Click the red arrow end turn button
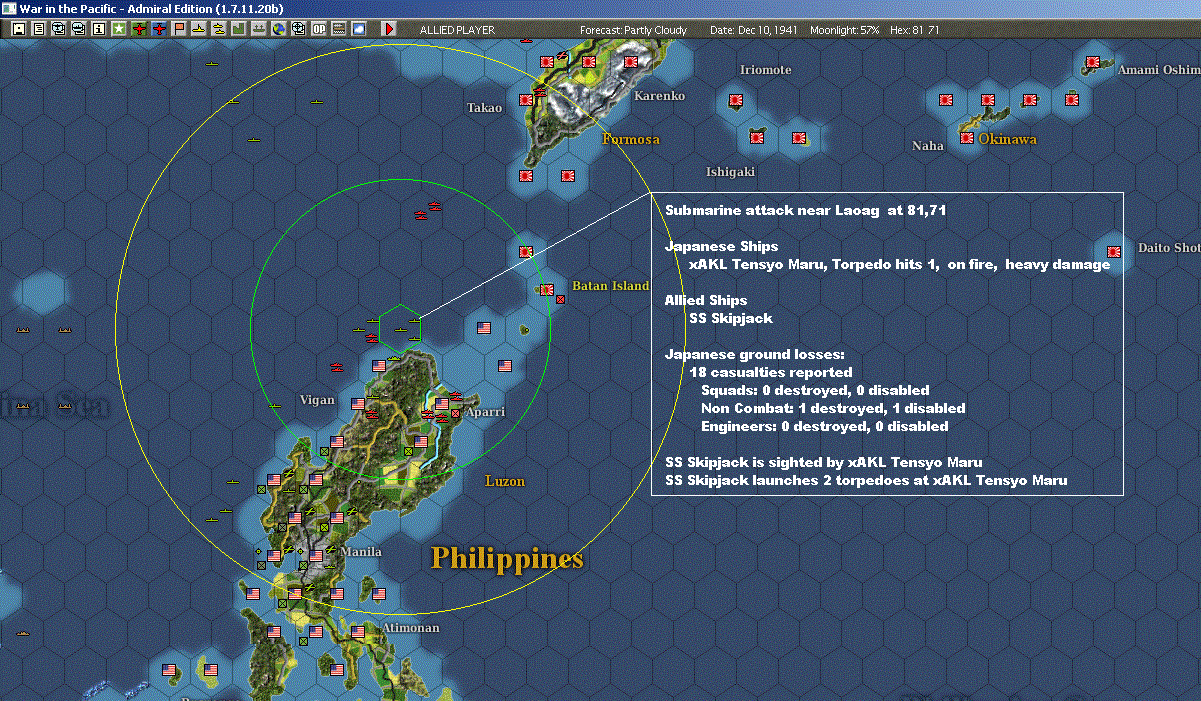Image resolution: width=1201 pixels, height=701 pixels. (x=389, y=30)
